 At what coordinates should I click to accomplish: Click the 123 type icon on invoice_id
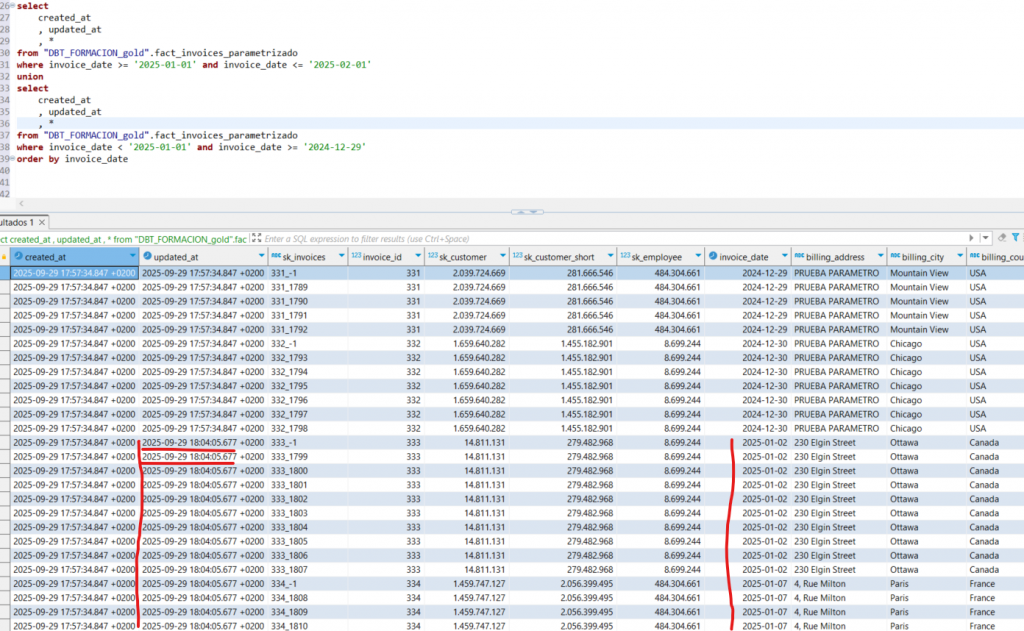click(x=355, y=257)
